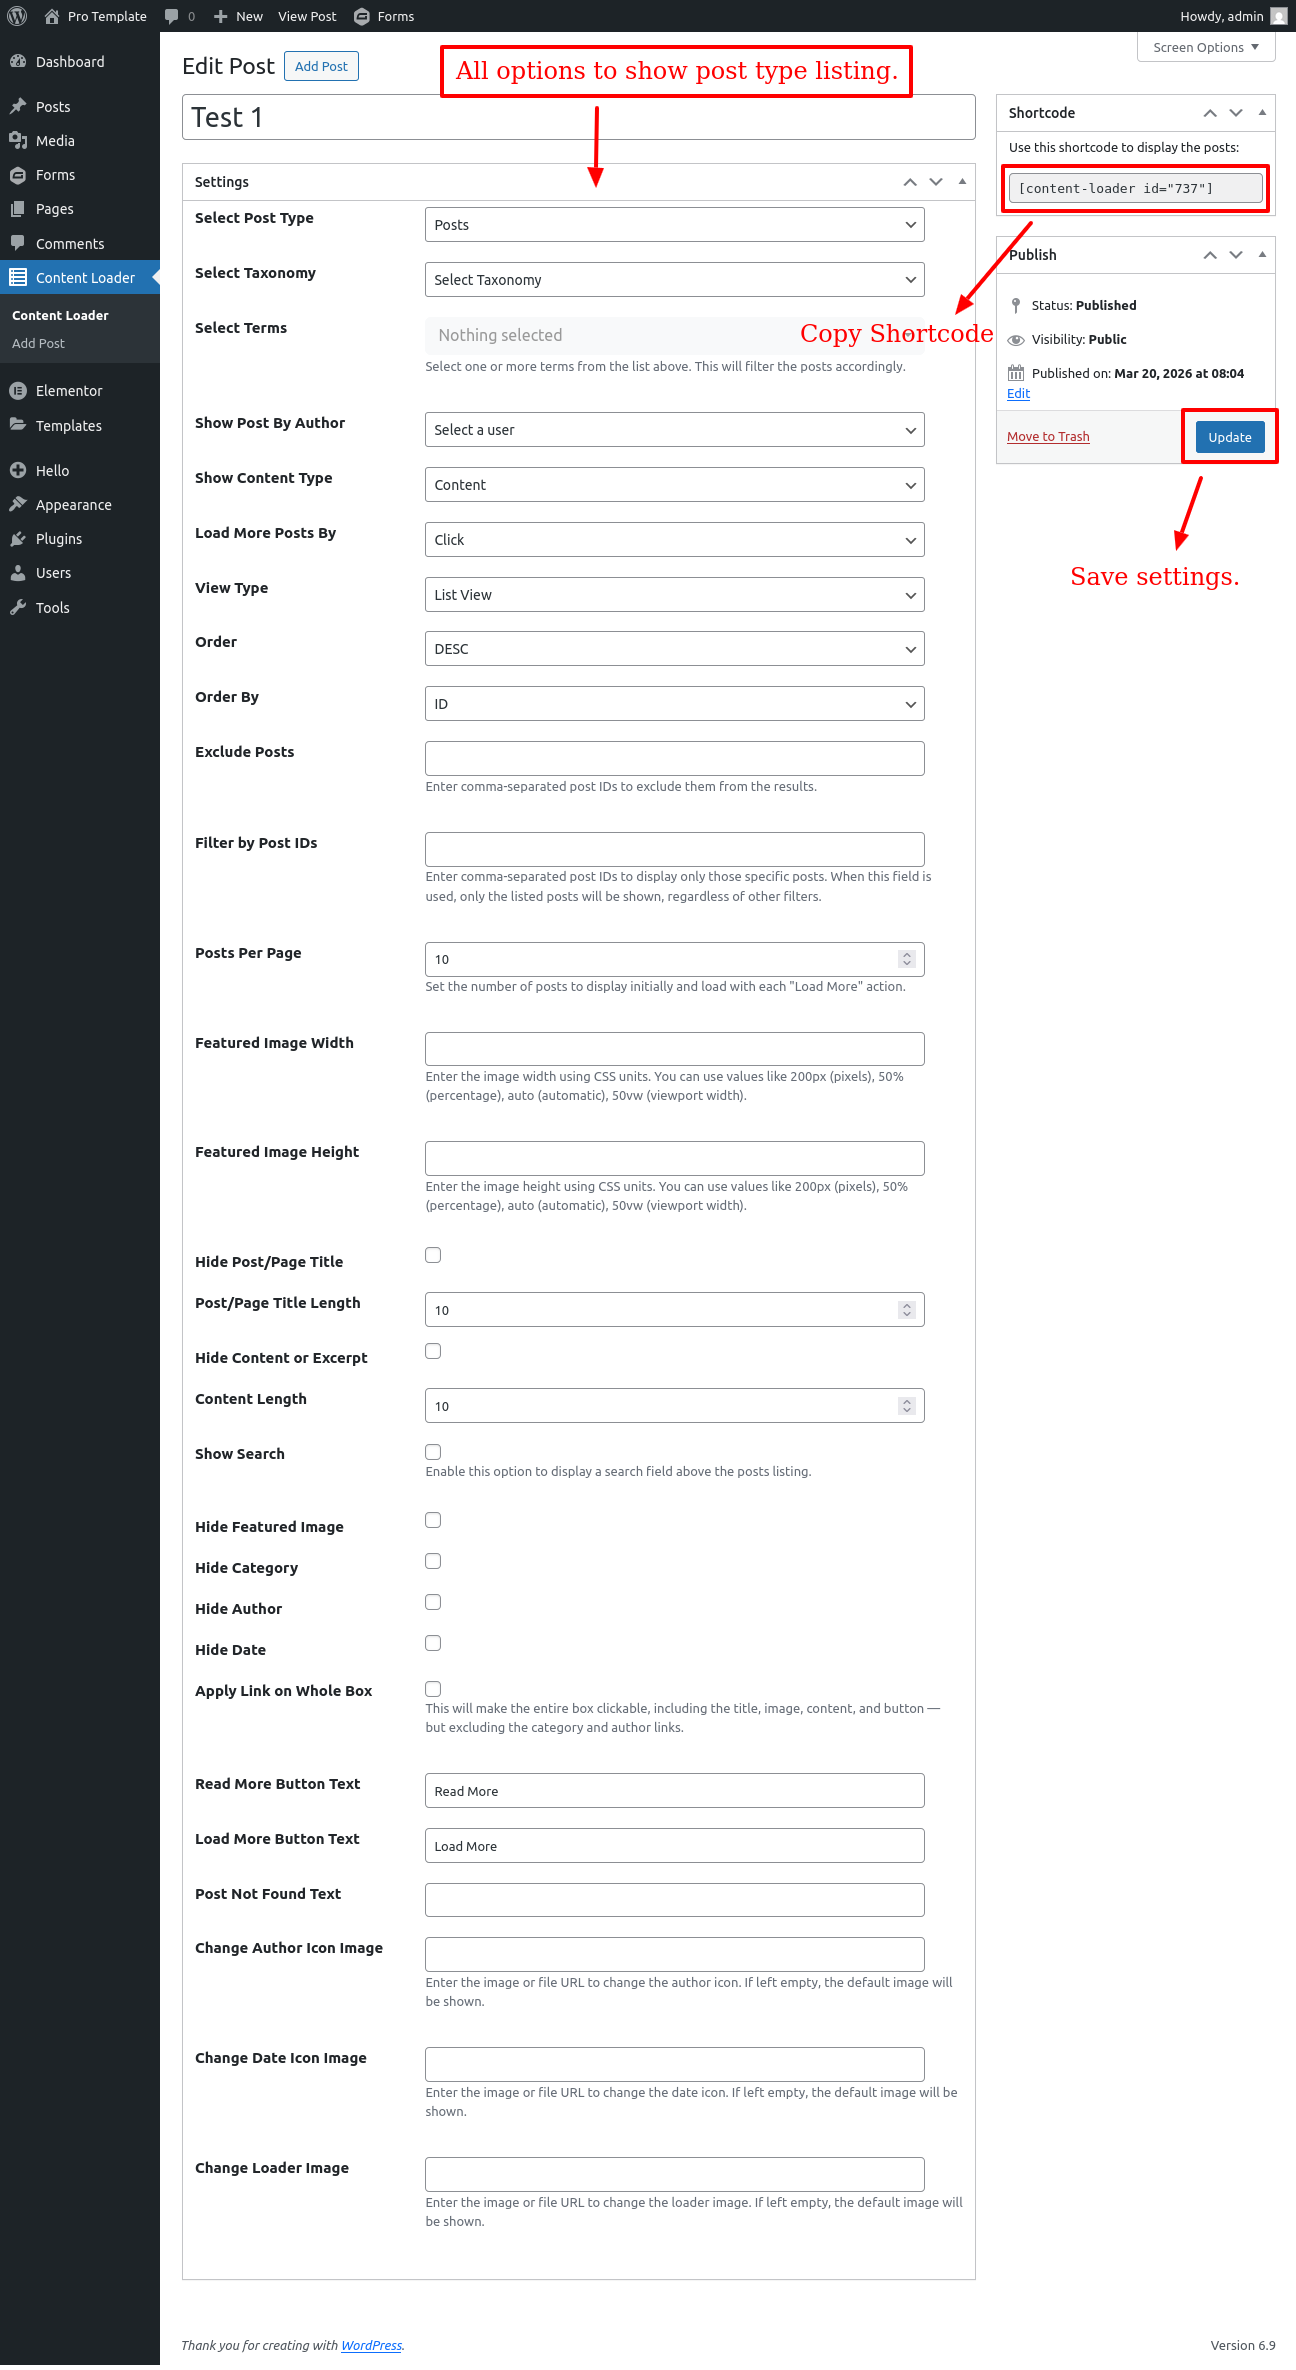Click the Tools wrench icon
Screen dimensions: 1296x2370
click(x=18, y=607)
